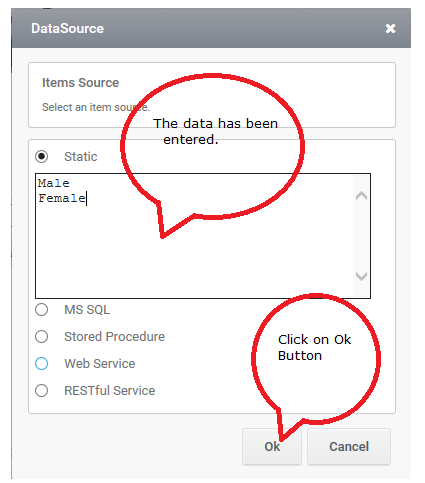Click the up chevron in the text area scrollbar
This screenshot has width=425, height=483.
click(361, 196)
